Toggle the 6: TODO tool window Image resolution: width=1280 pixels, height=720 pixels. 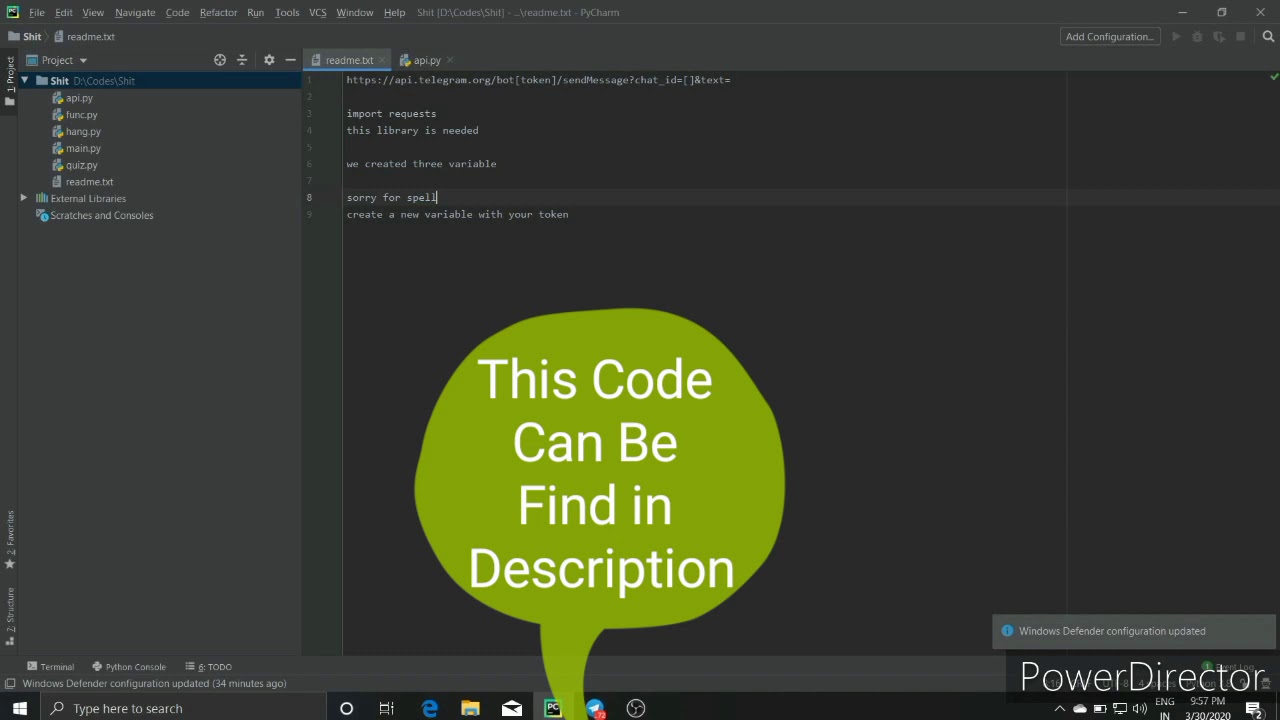(x=208, y=667)
